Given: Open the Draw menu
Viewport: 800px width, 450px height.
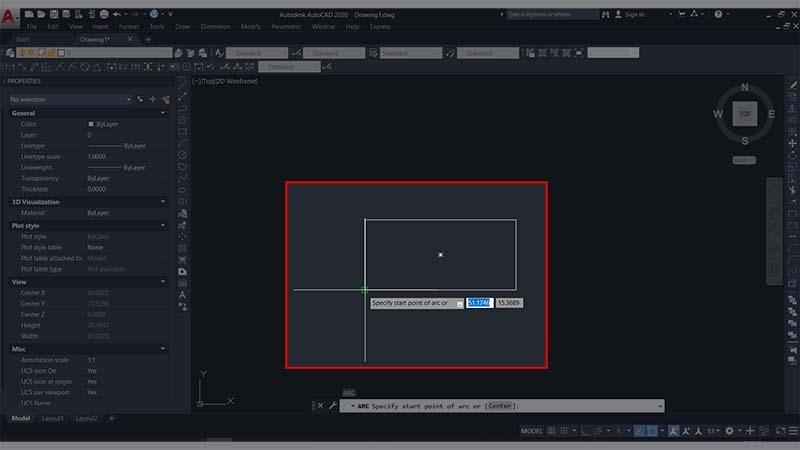Looking at the screenshot, I should click(182, 27).
